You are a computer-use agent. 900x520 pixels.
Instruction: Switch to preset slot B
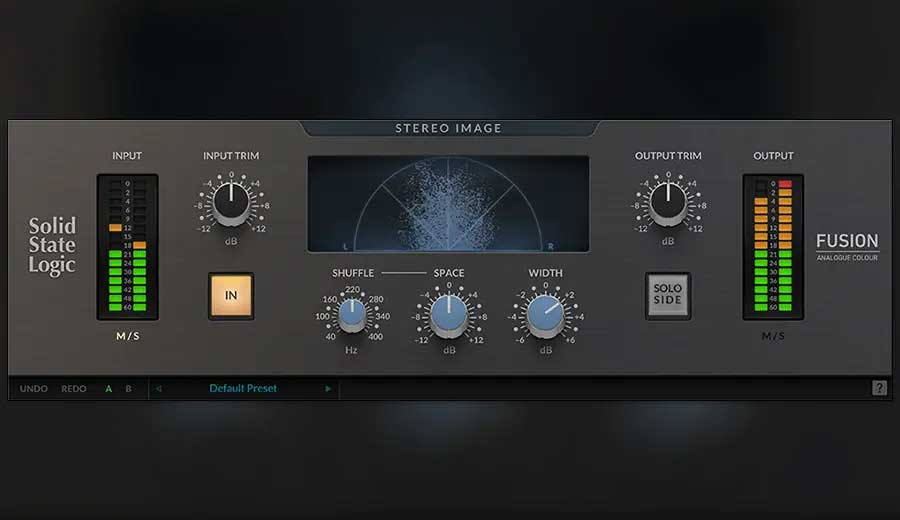coord(129,389)
